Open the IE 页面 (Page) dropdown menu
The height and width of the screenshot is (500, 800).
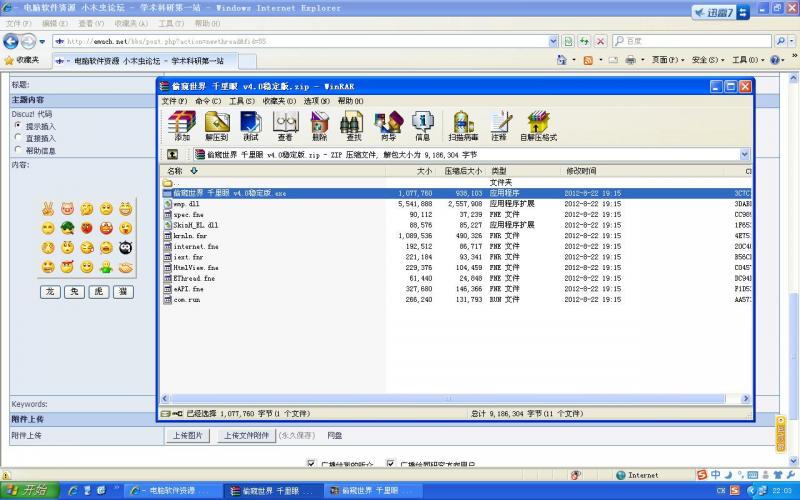click(x=668, y=60)
